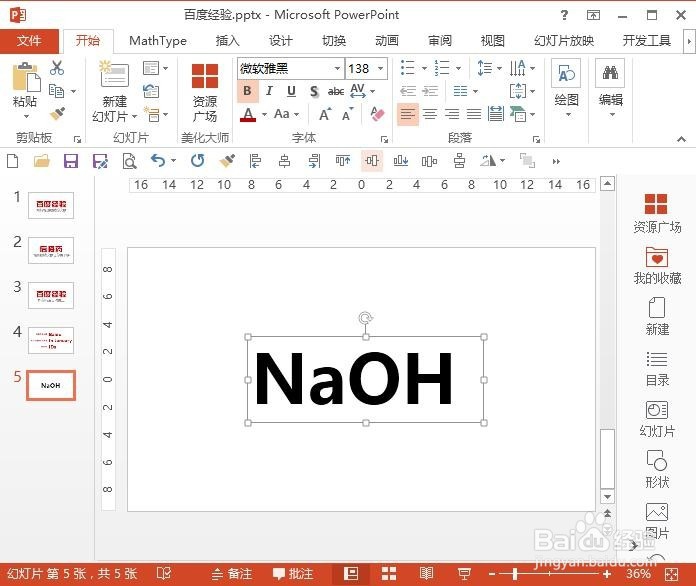Click 形状 in the right side panel
The height and width of the screenshot is (586, 696).
(657, 469)
